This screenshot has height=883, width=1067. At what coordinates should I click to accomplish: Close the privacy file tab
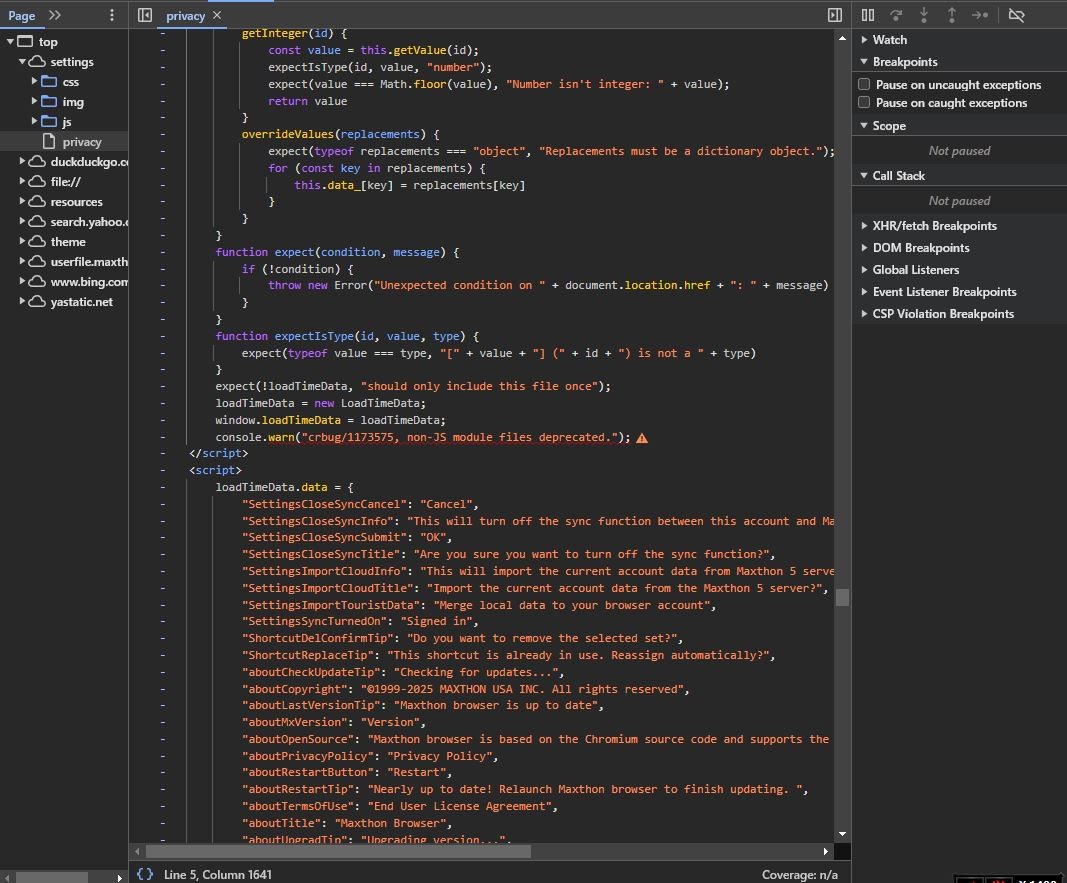[216, 15]
